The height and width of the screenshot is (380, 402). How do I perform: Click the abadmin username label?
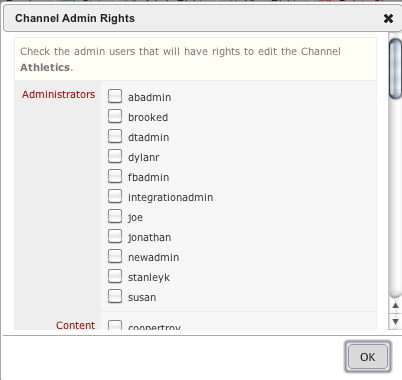coord(149,97)
